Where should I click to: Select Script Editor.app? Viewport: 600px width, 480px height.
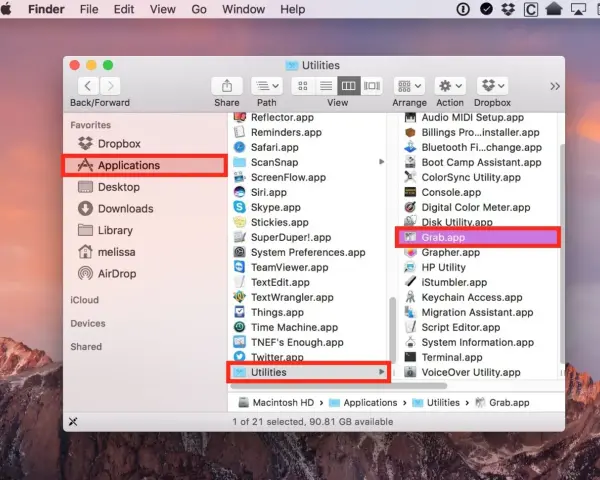[x=480, y=327]
